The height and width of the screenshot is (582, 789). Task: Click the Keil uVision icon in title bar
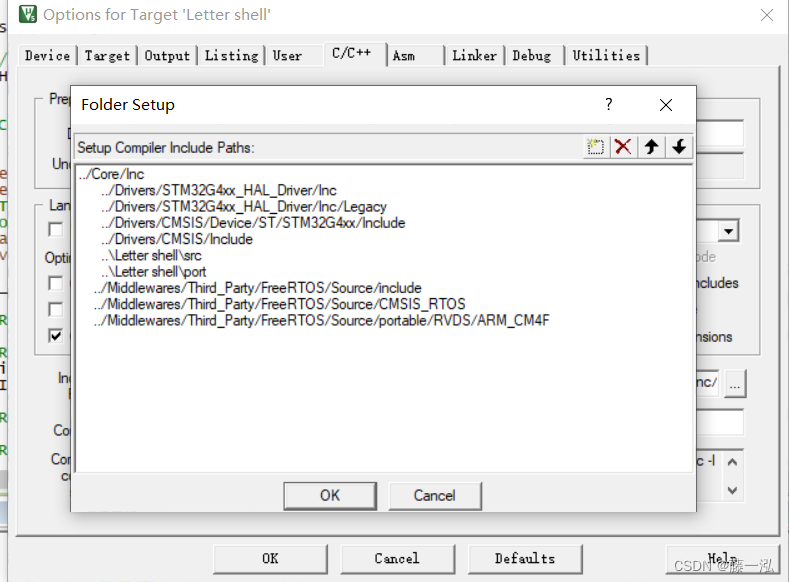click(x=28, y=15)
